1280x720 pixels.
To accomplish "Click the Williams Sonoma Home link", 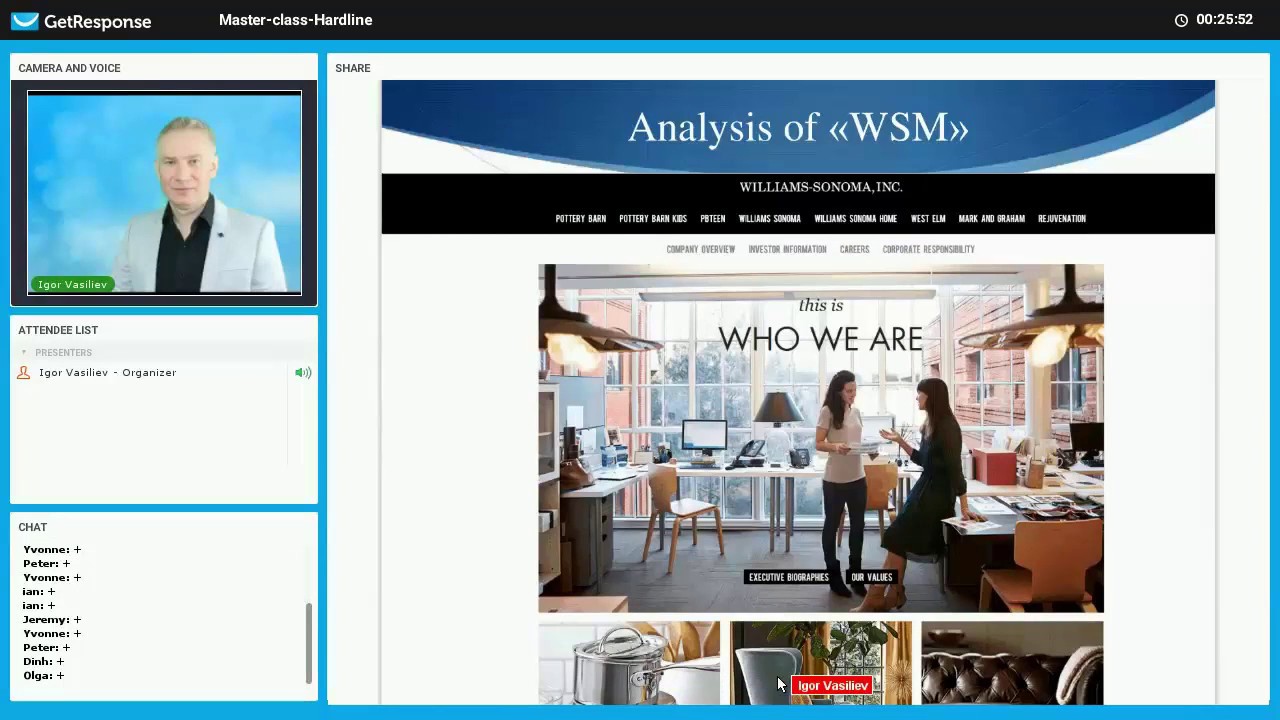I will pos(856,219).
